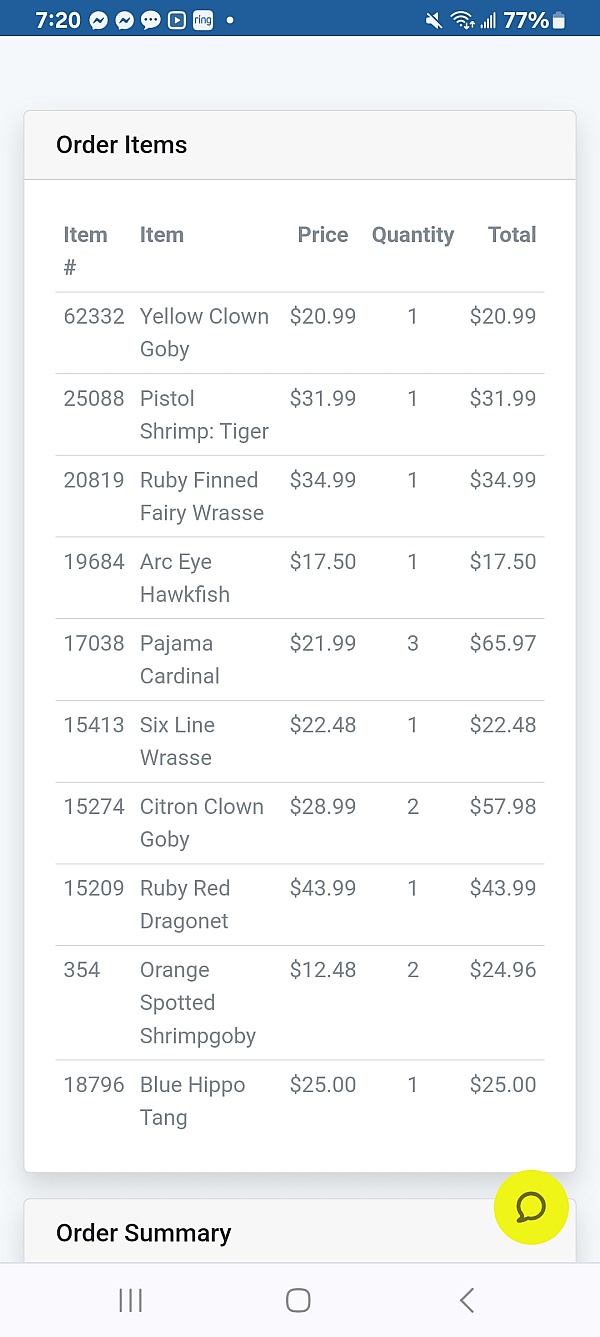This screenshot has height=1337, width=600.
Task: Tap the message bubble notification icon
Action: [151, 20]
